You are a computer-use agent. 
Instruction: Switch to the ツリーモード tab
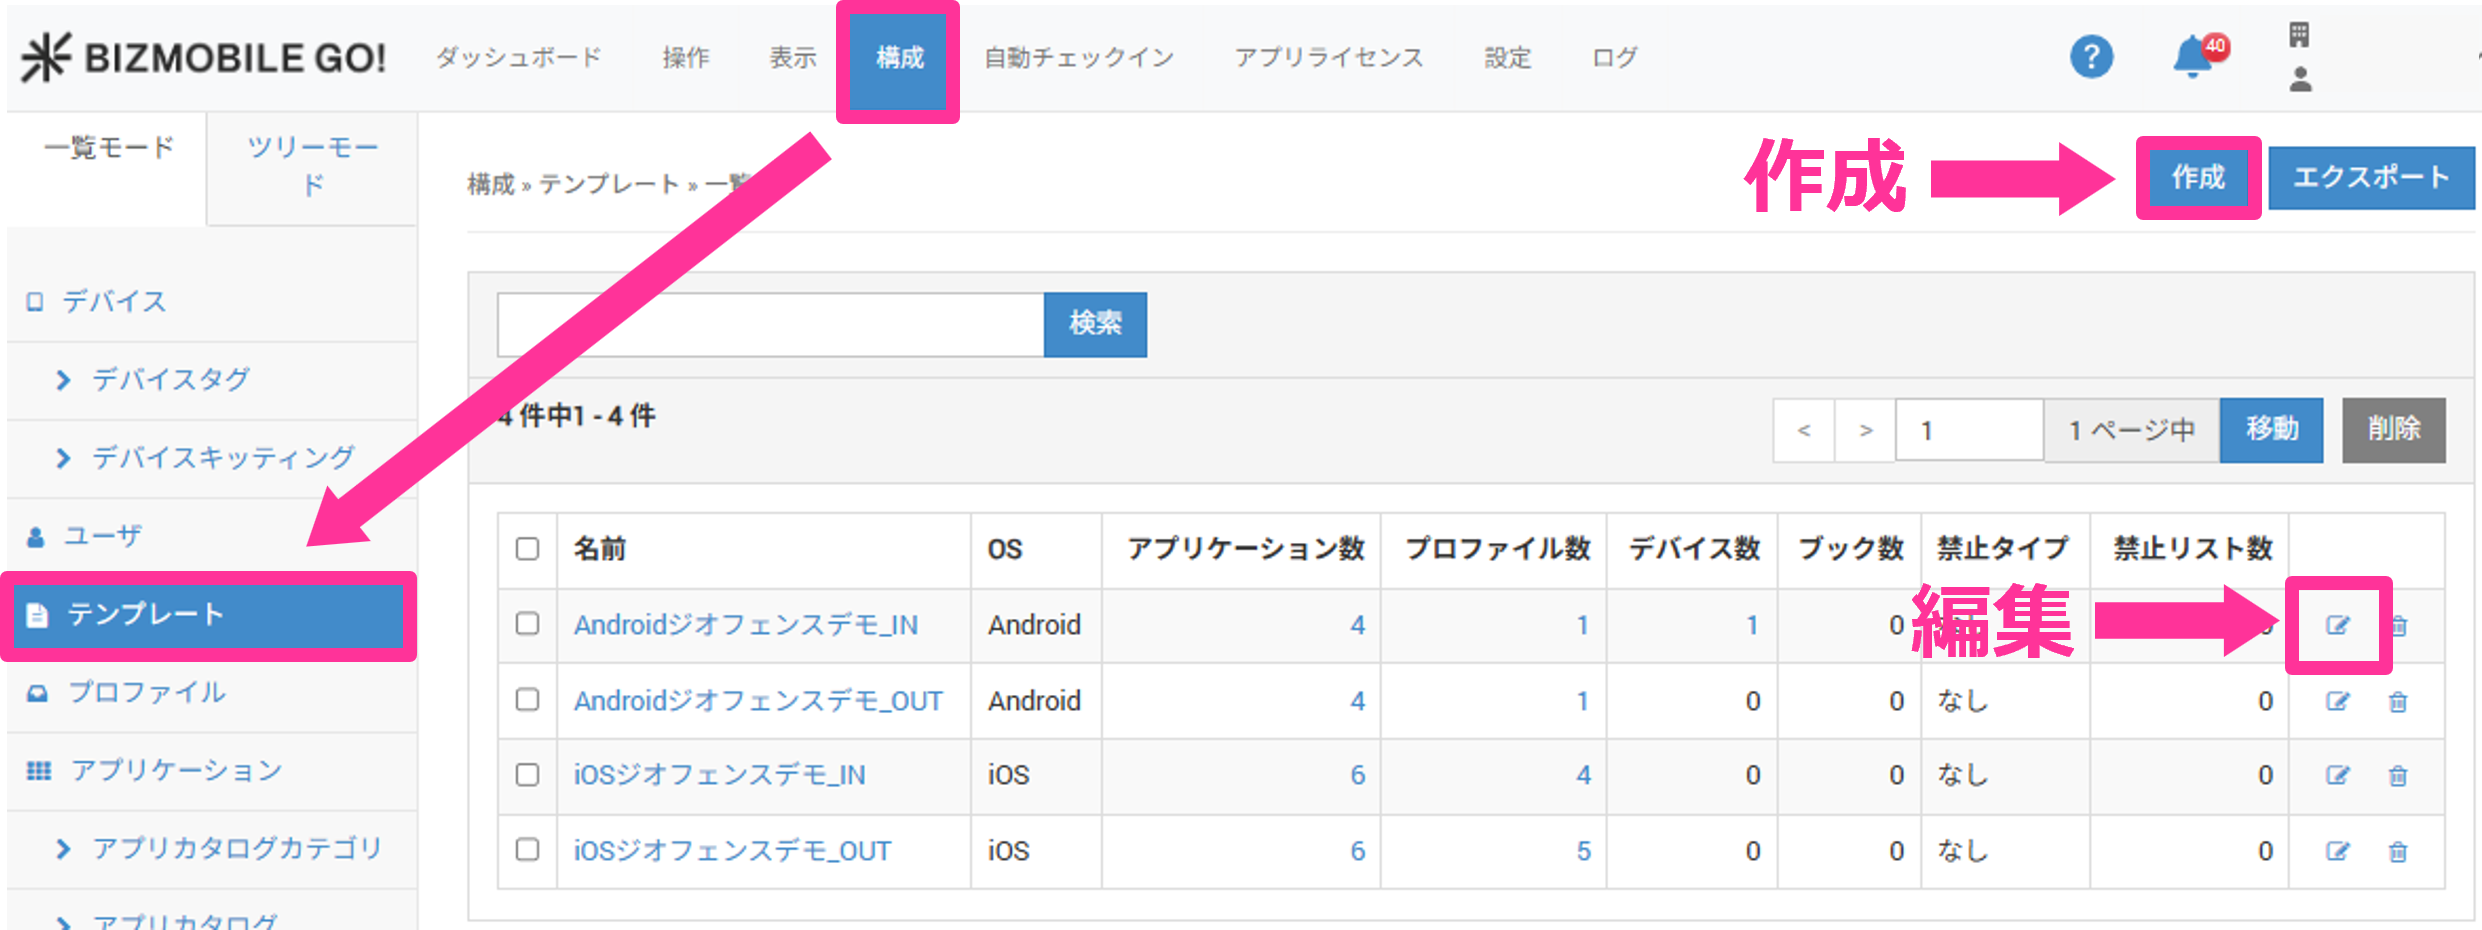(x=312, y=166)
